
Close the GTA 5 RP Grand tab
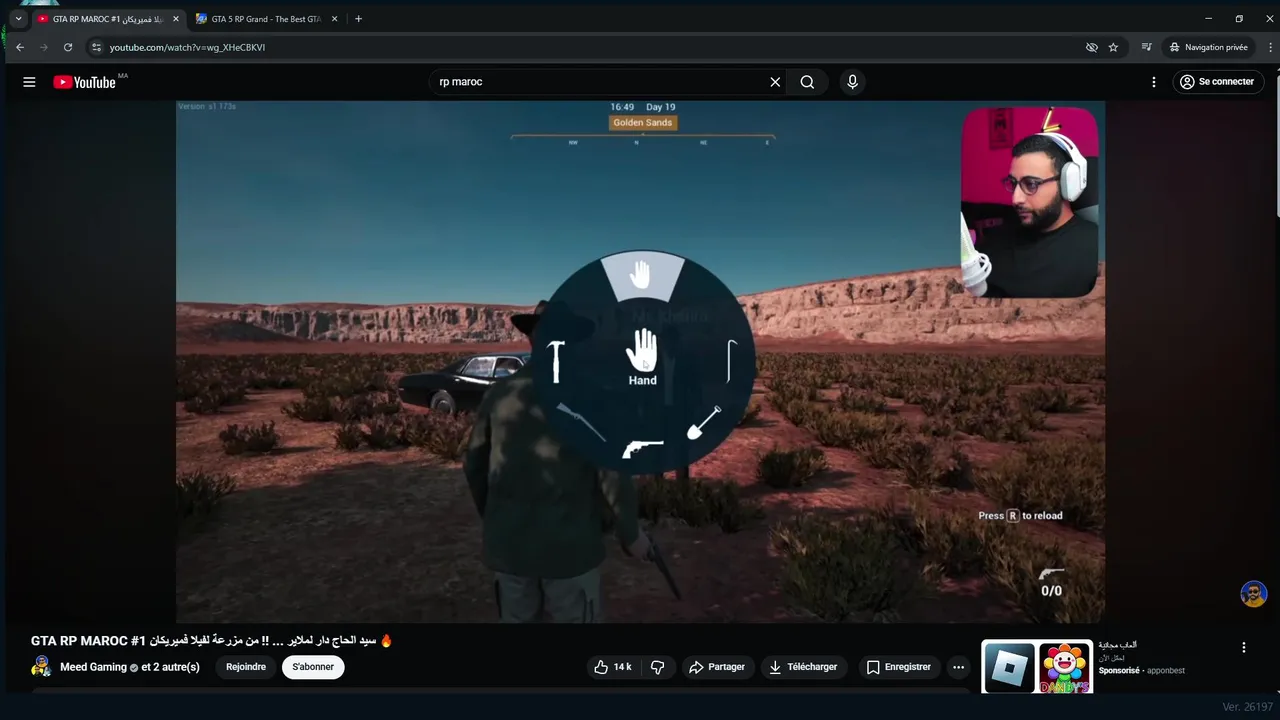pyautogui.click(x=334, y=19)
